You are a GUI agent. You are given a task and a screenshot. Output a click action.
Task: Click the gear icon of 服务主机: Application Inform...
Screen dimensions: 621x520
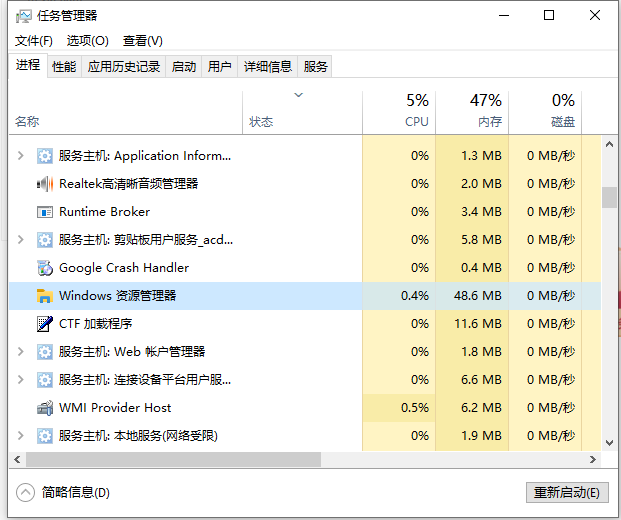(x=45, y=156)
